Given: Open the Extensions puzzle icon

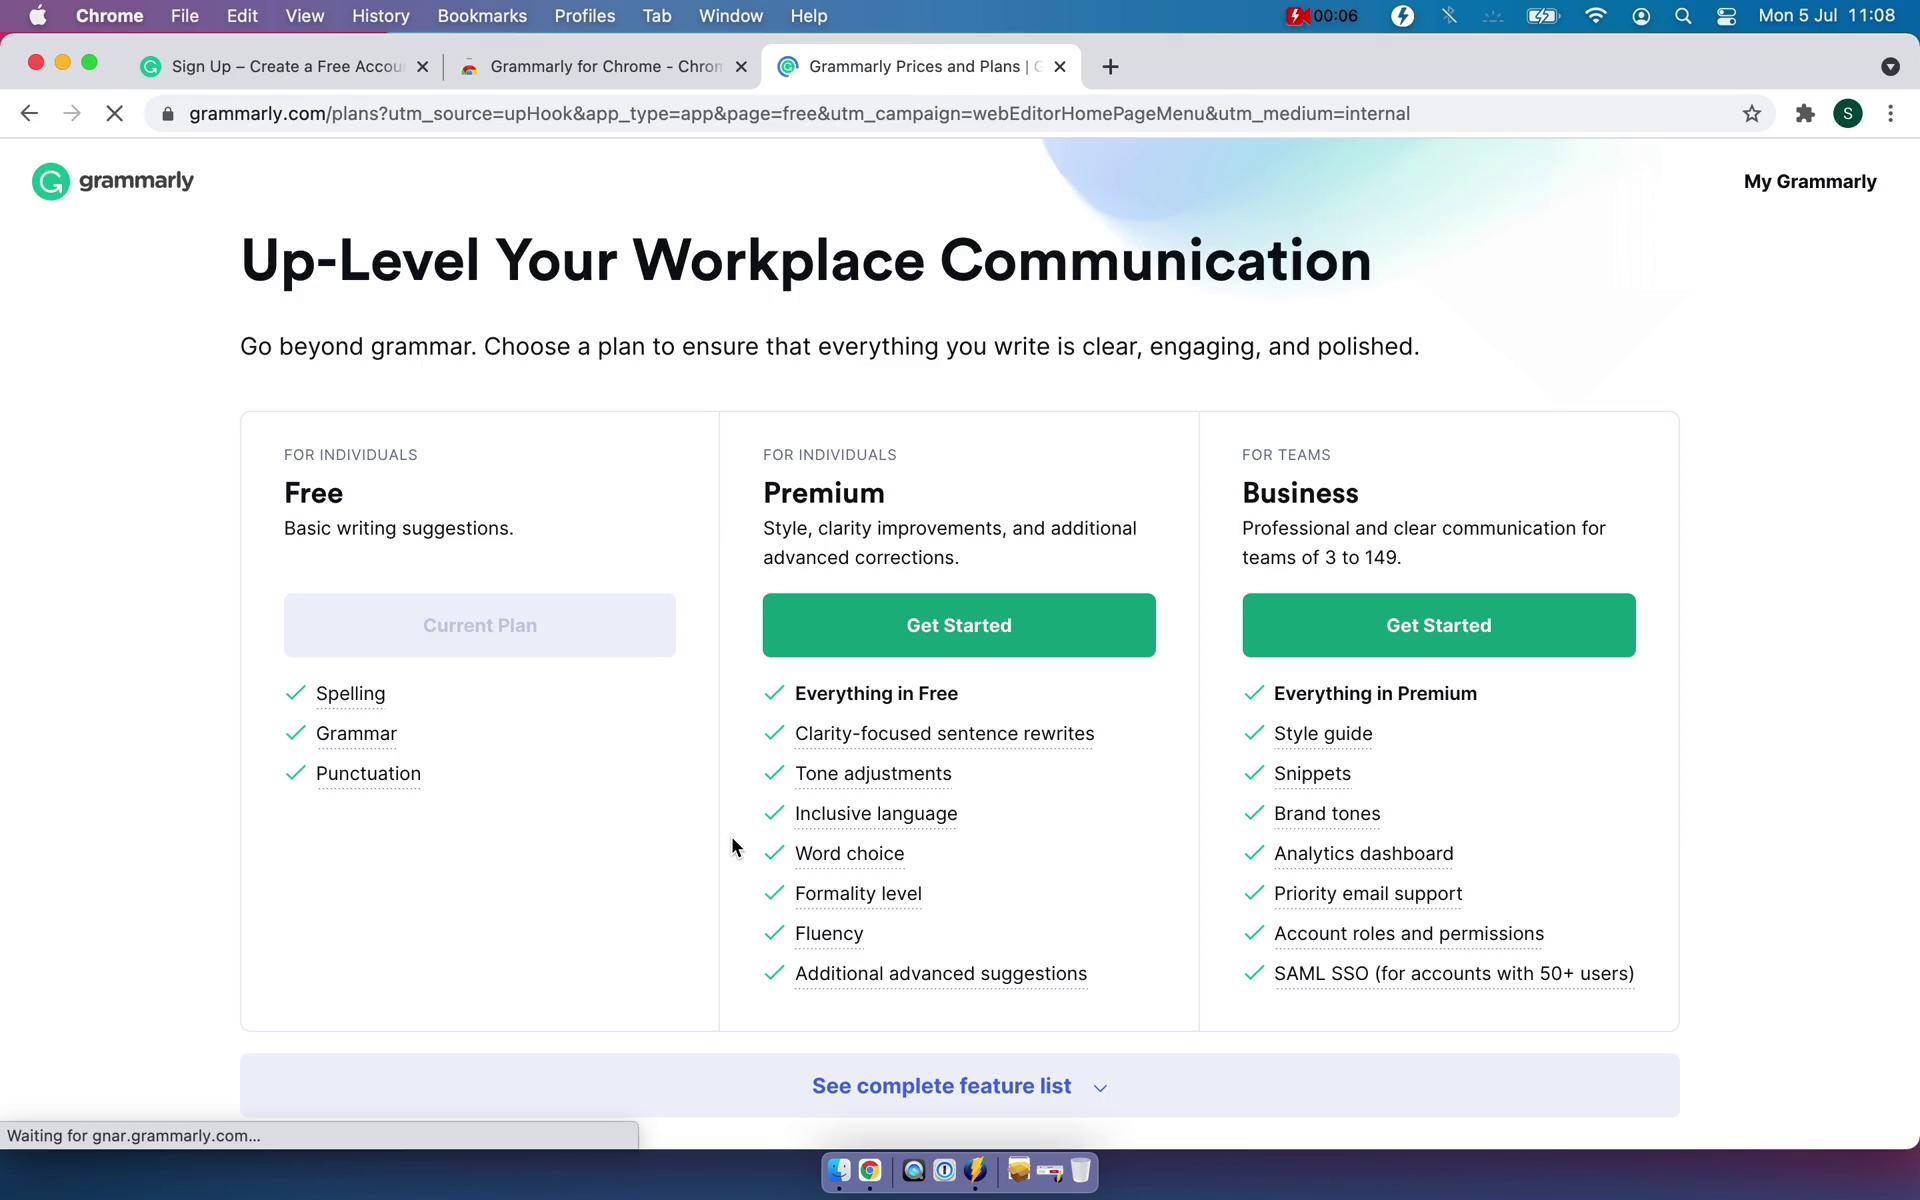Looking at the screenshot, I should point(1804,114).
